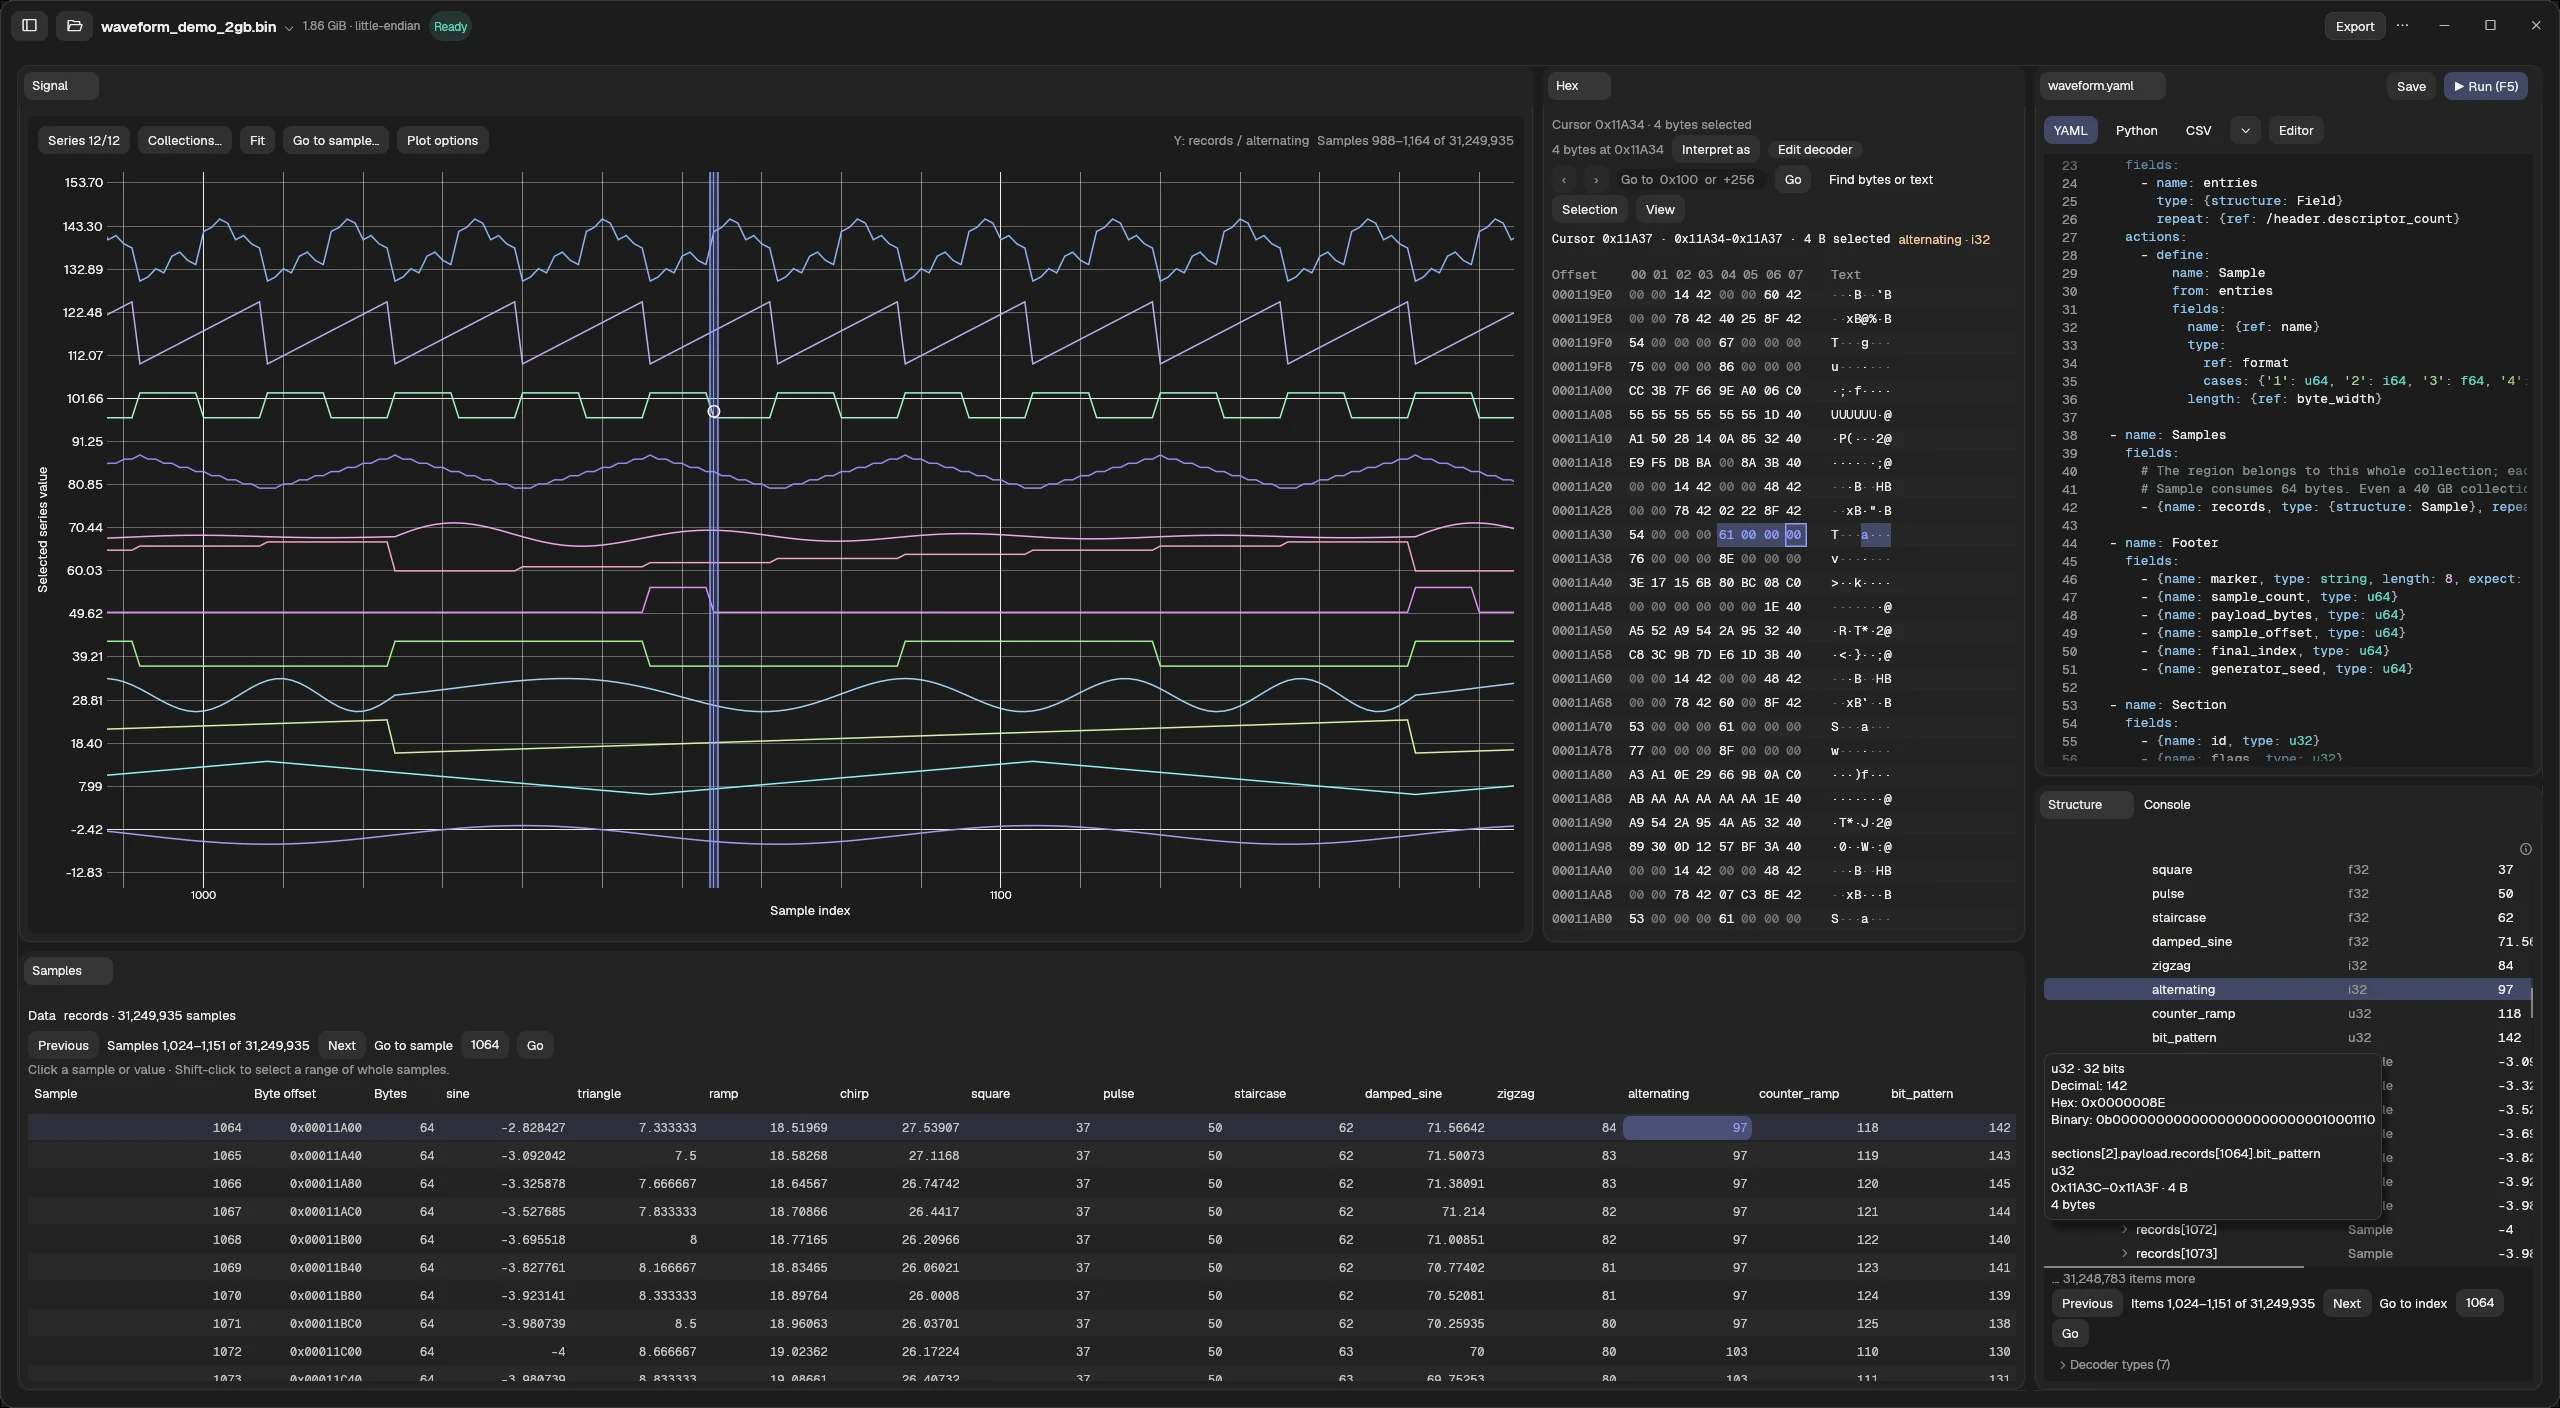Expand Decoder types (7) section
Screen dimensions: 2560x1408
(2113, 1364)
